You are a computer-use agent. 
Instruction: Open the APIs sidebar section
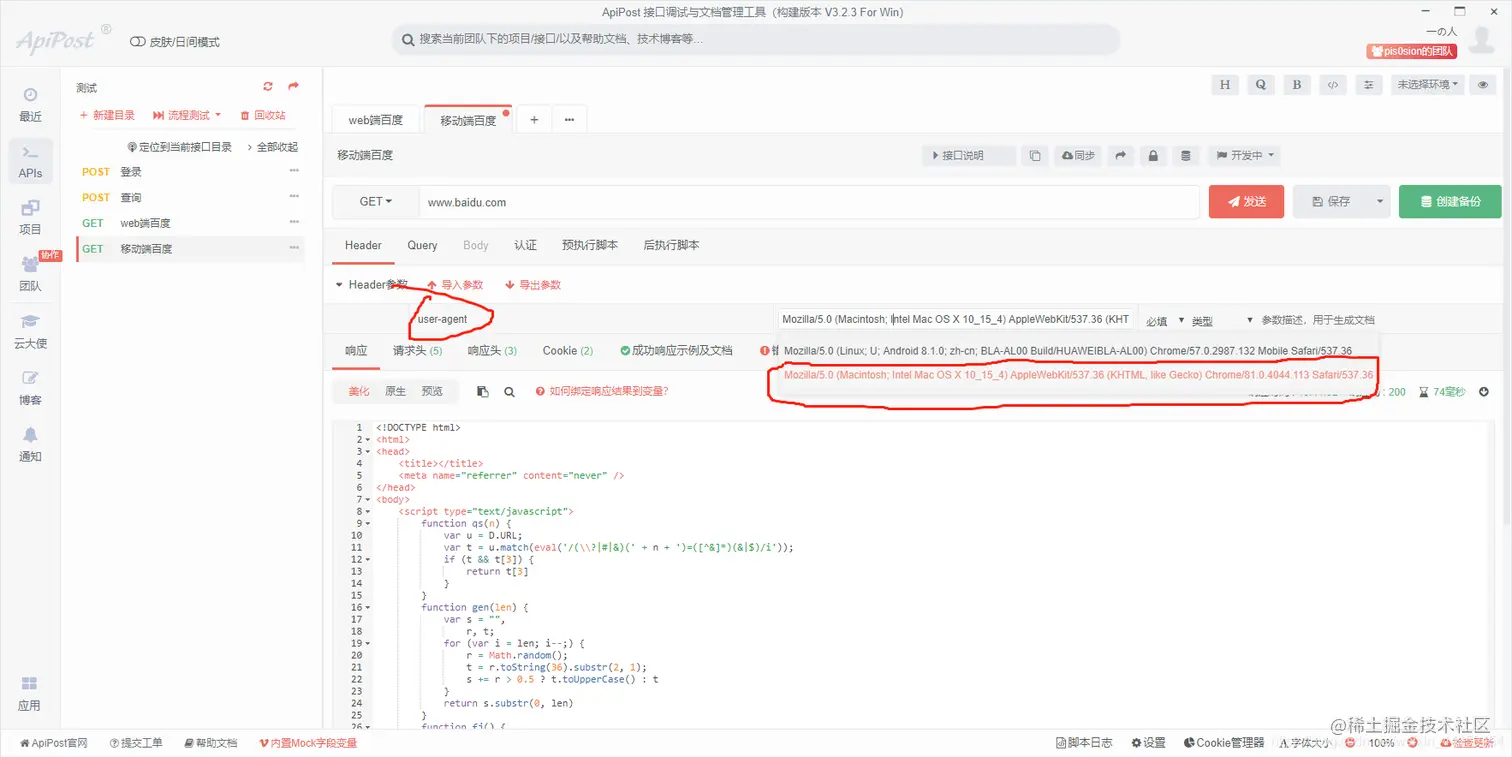pyautogui.click(x=30, y=161)
